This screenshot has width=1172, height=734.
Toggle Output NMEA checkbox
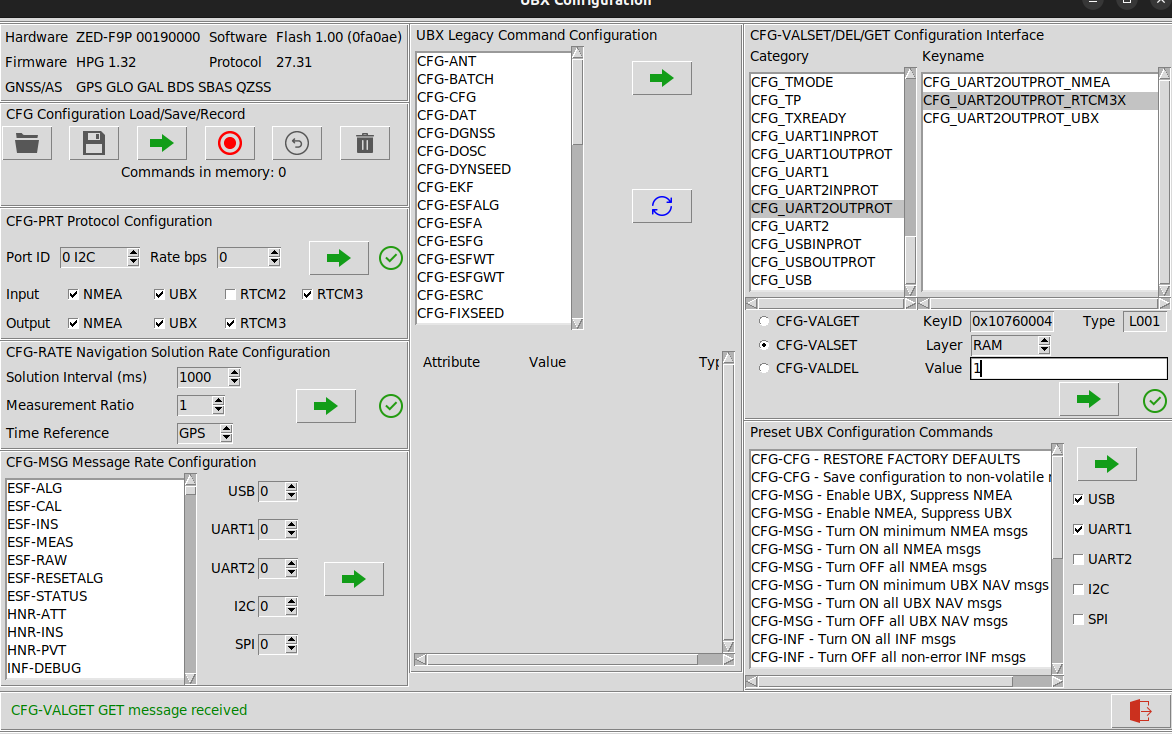click(73, 323)
